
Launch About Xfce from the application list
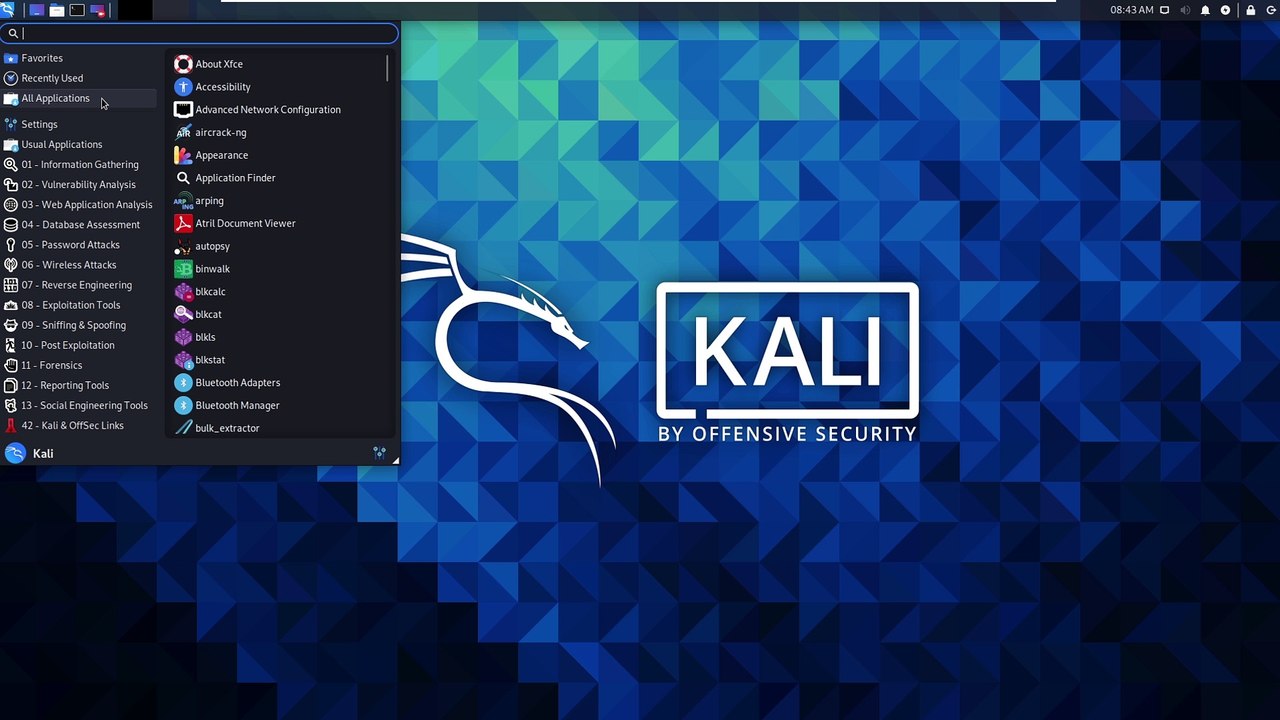276,64
